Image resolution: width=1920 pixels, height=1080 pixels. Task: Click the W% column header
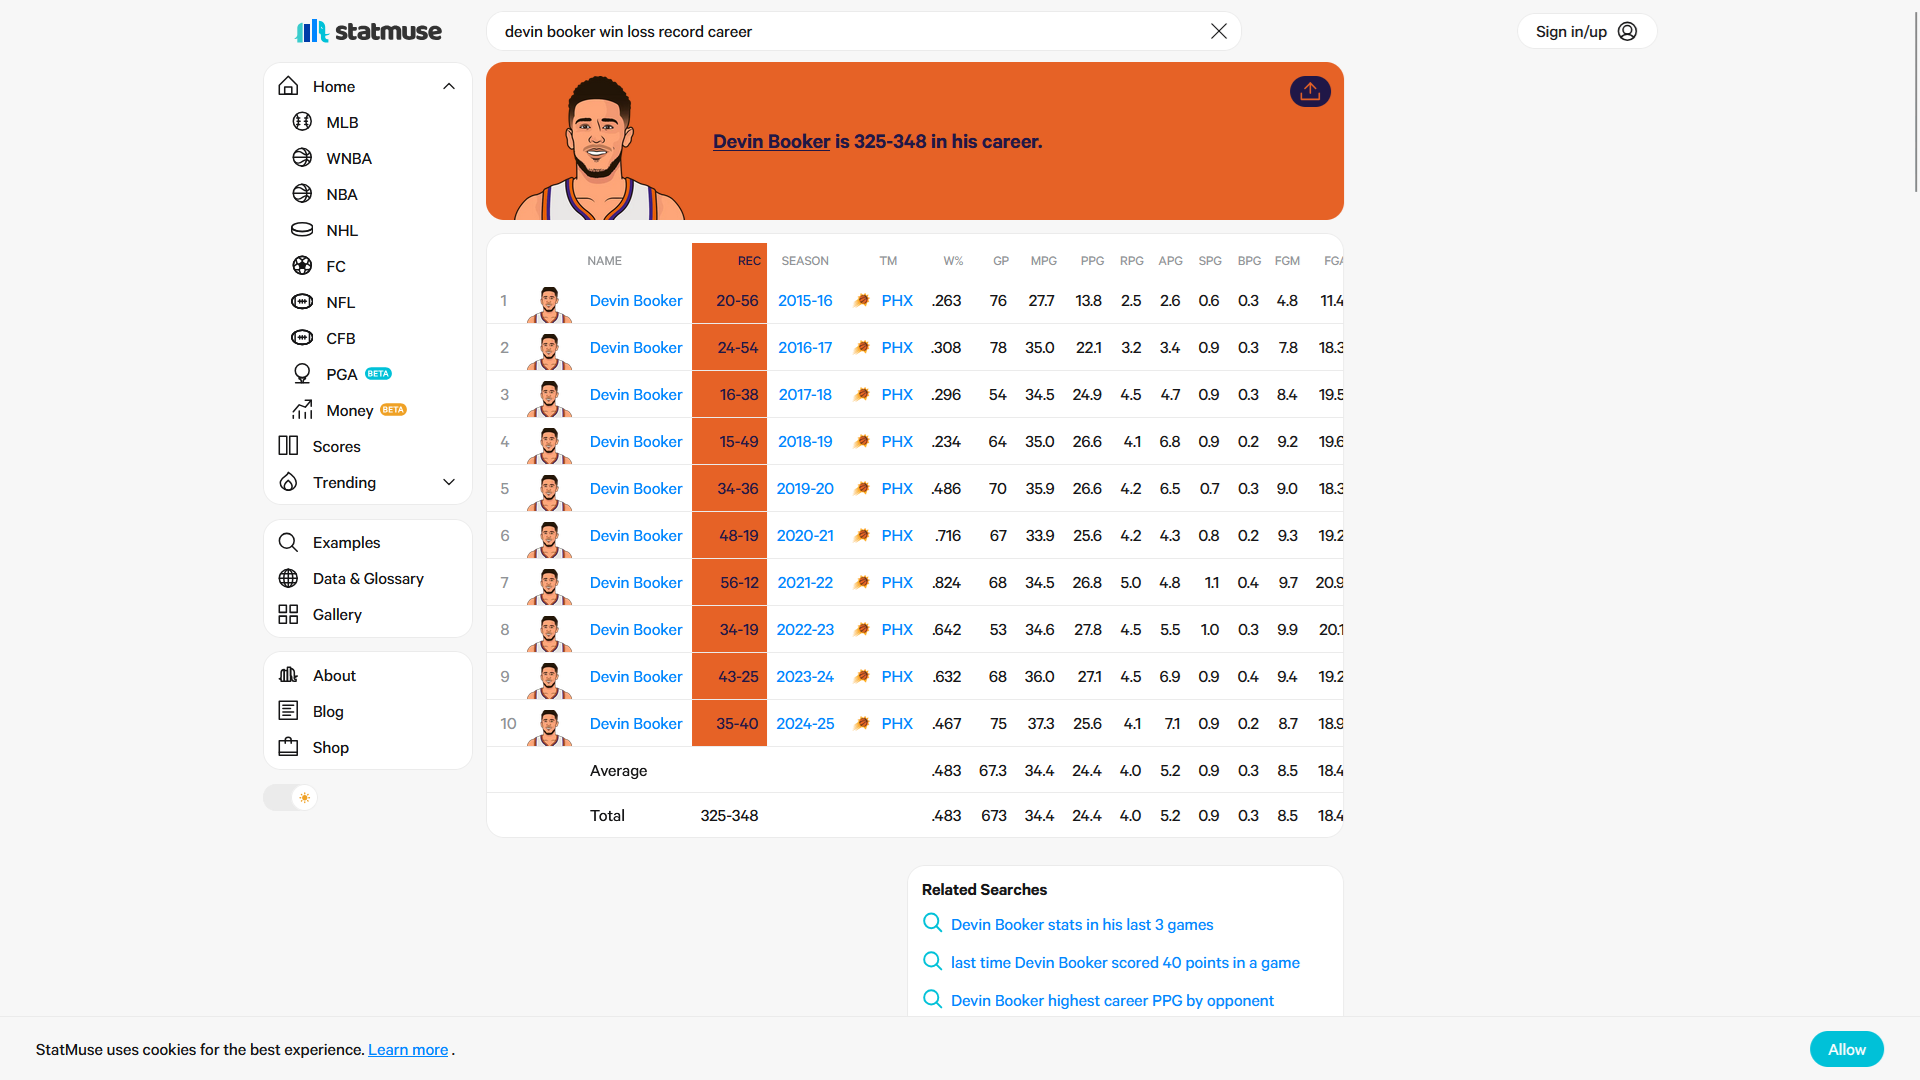[x=953, y=261]
